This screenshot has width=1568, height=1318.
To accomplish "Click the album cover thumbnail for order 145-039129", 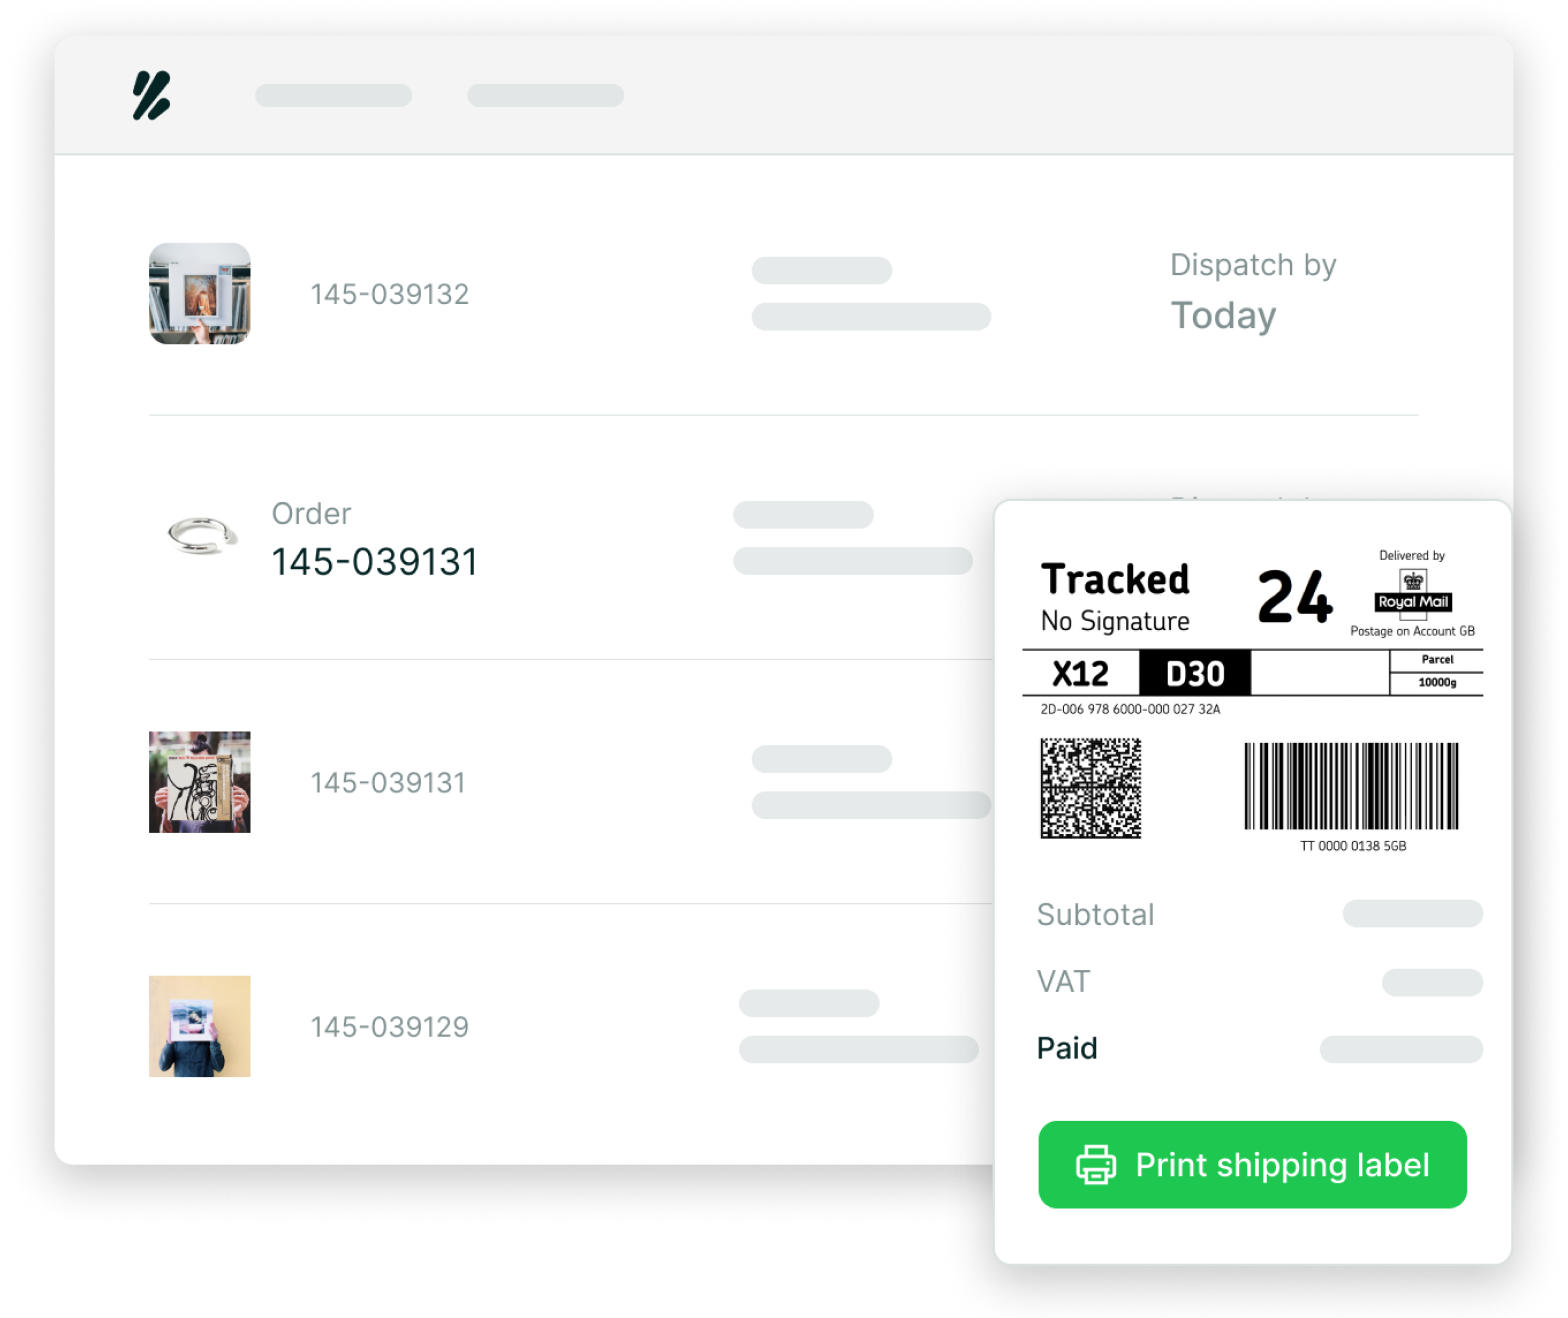I will coord(199,1026).
